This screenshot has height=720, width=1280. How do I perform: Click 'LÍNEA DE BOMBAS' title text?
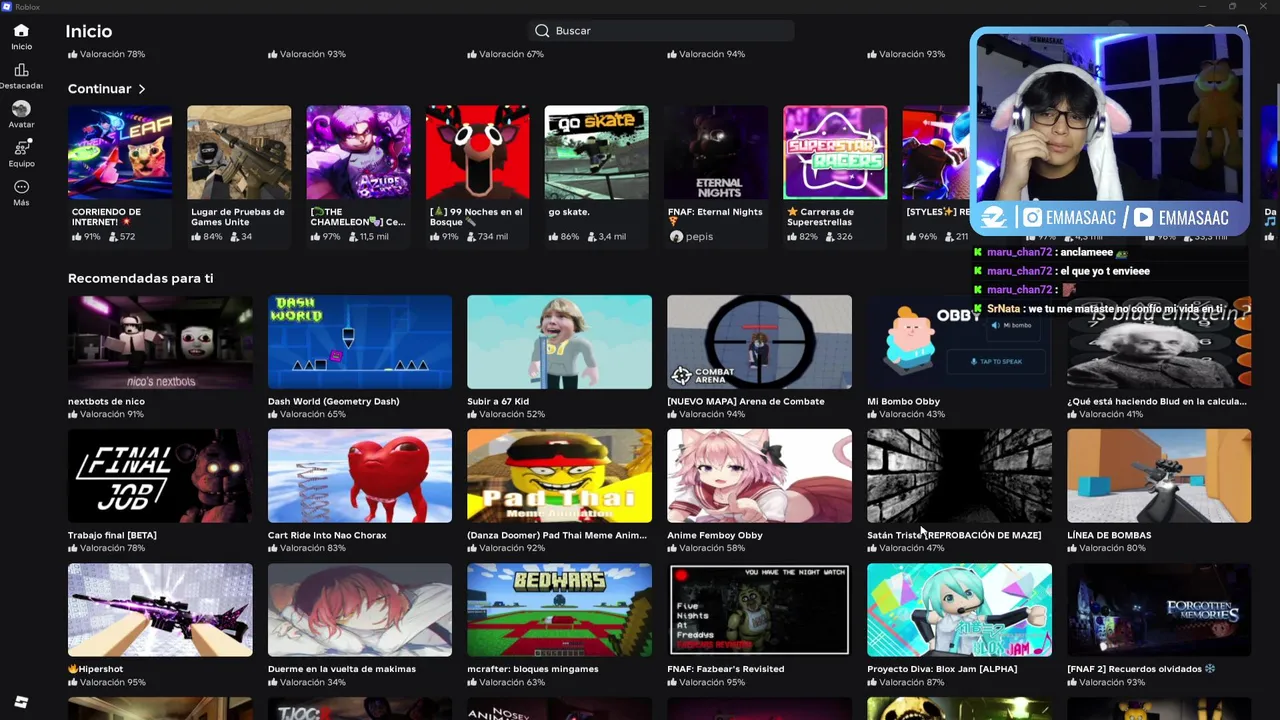pyautogui.click(x=1109, y=535)
